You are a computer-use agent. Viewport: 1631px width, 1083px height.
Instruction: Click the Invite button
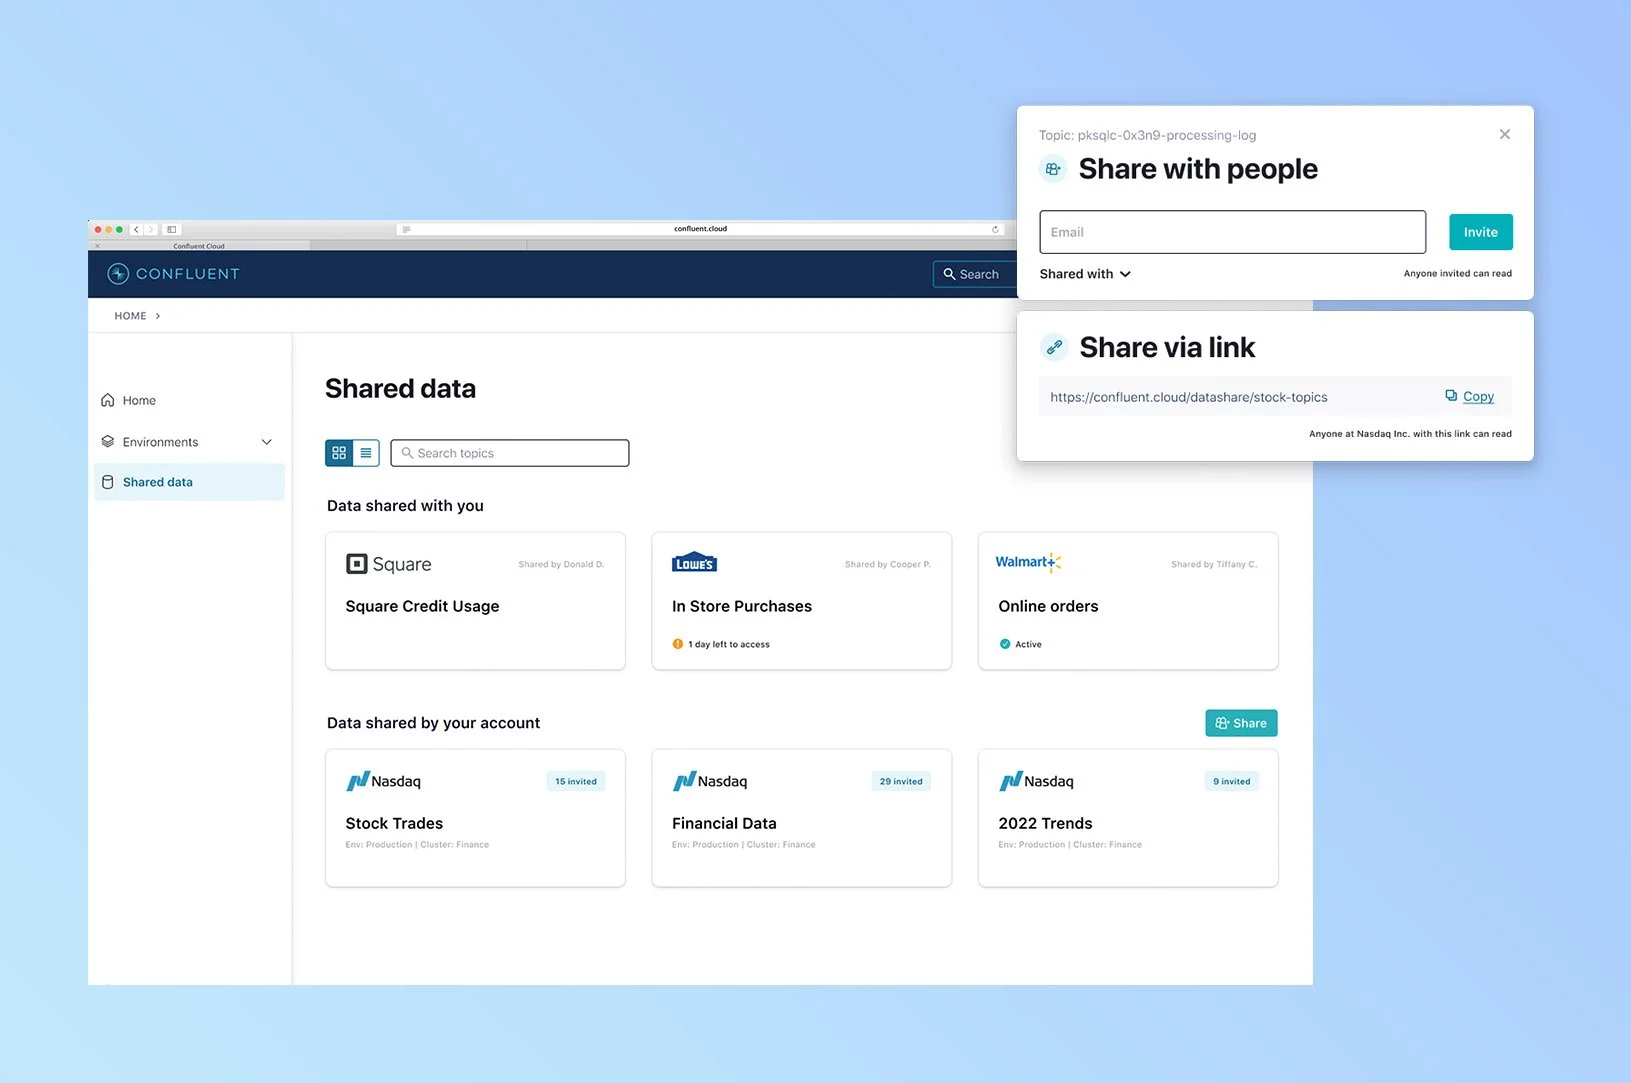1481,232
